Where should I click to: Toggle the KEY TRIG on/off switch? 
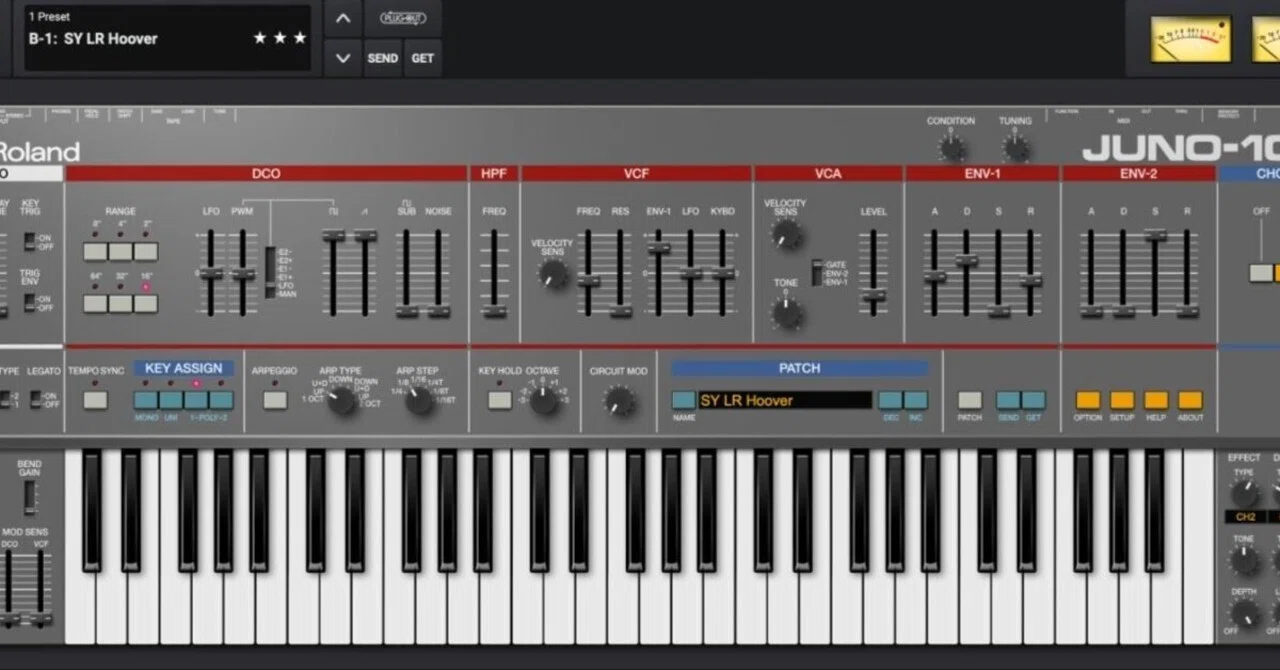[x=30, y=241]
